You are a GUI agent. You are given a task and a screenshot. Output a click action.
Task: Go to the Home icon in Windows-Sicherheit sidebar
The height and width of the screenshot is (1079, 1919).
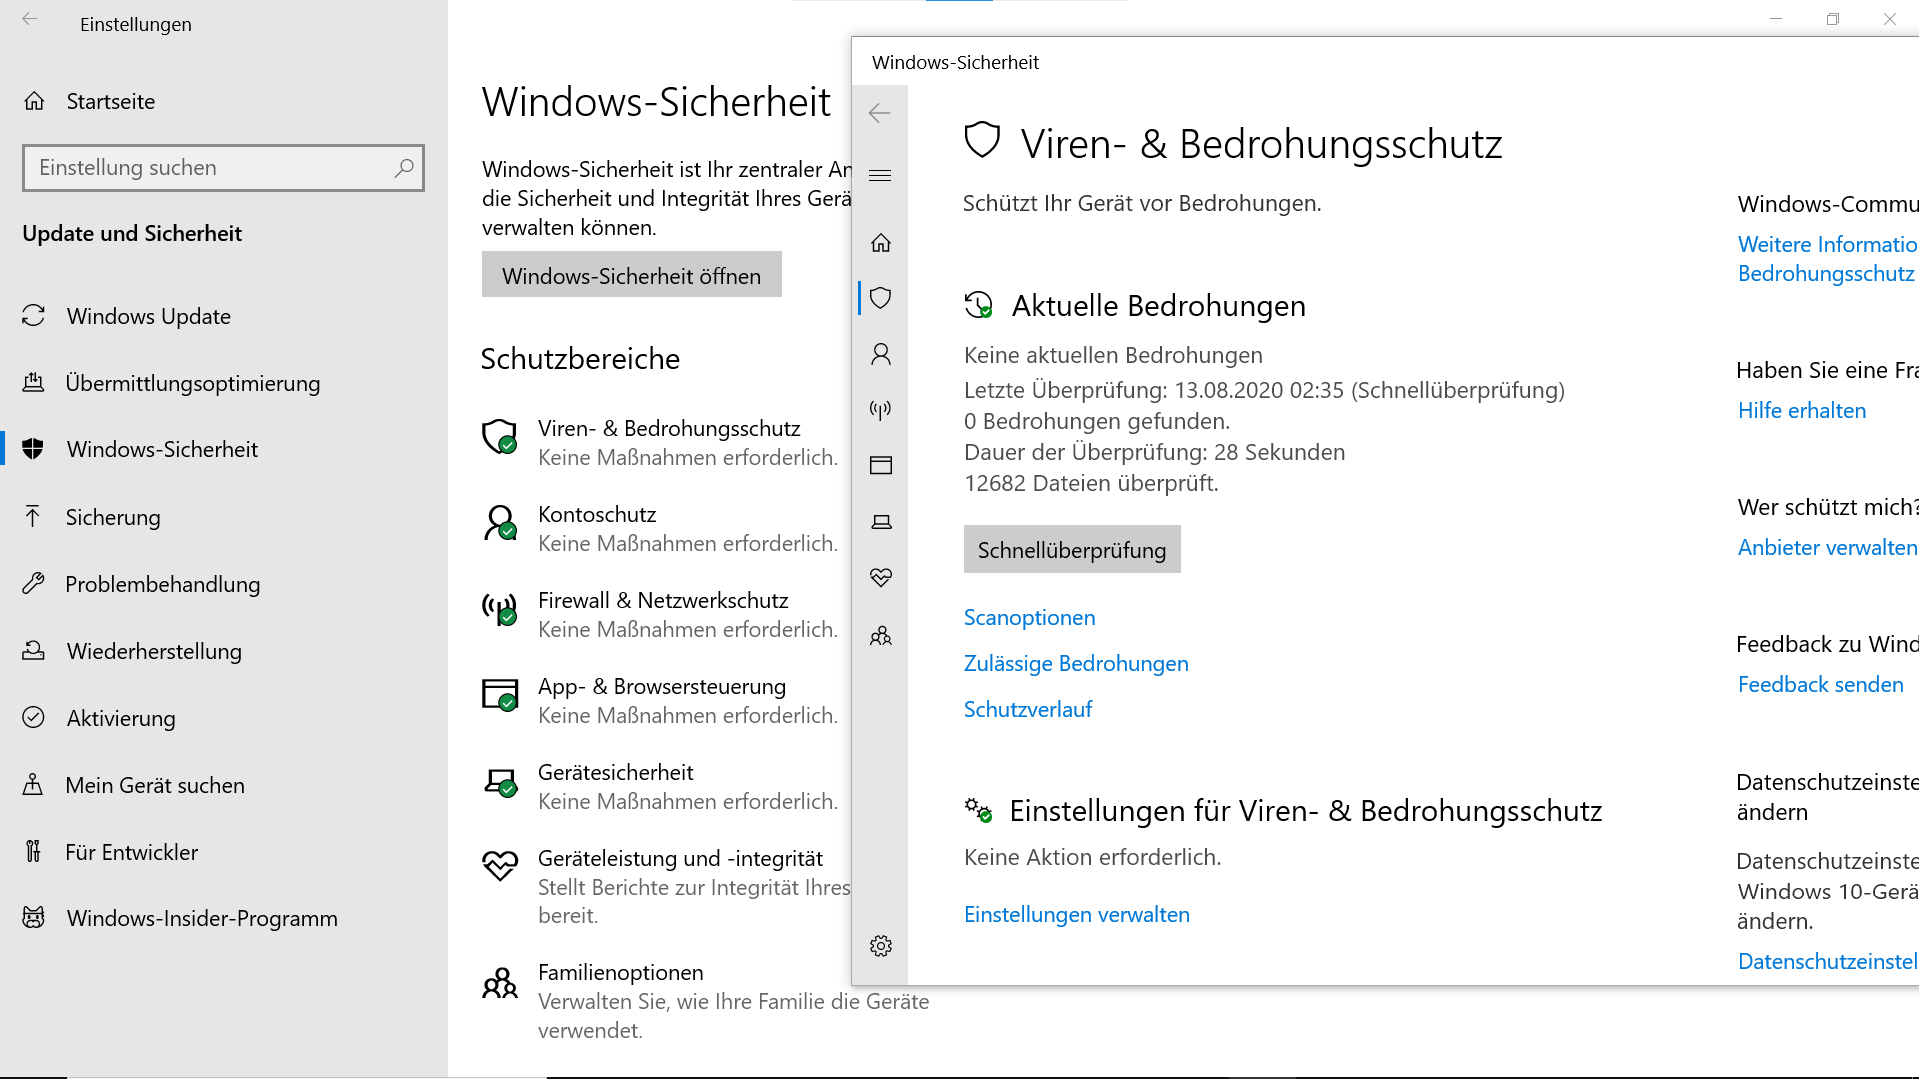[881, 243]
